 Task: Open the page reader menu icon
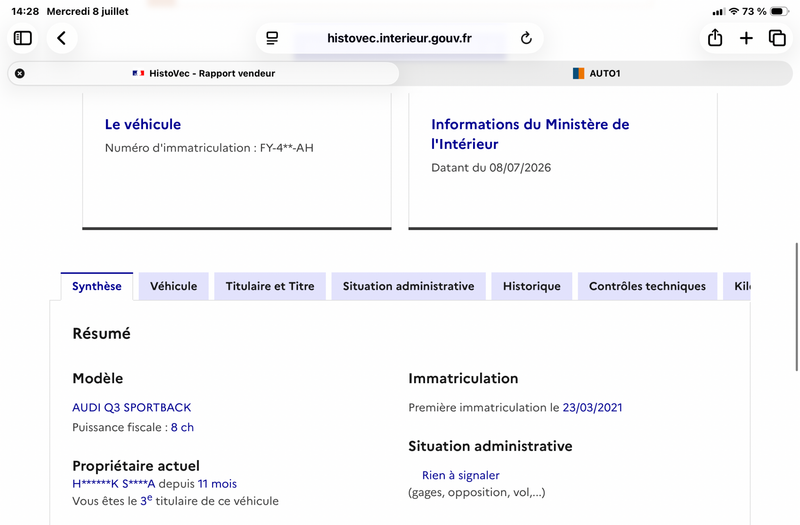click(x=272, y=38)
